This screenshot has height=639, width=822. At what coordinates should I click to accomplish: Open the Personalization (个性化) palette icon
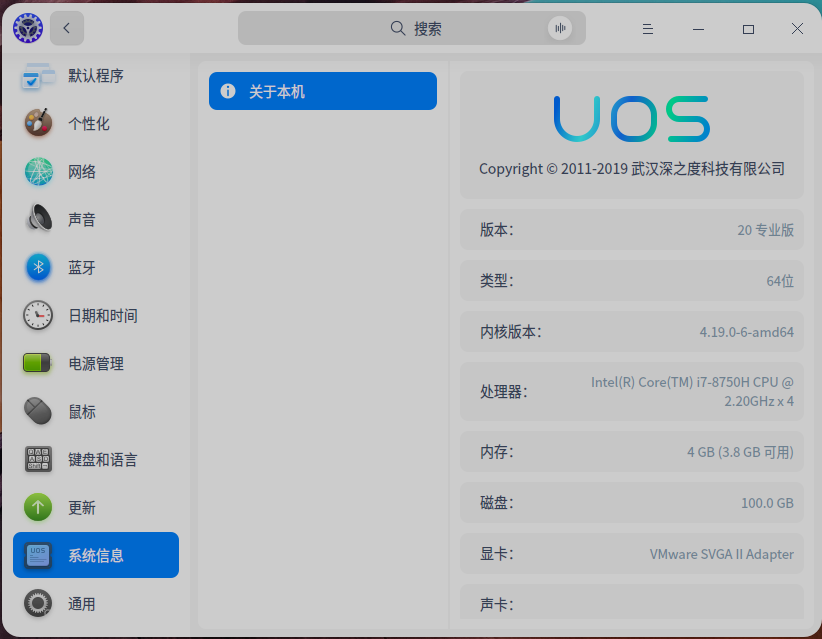click(38, 123)
